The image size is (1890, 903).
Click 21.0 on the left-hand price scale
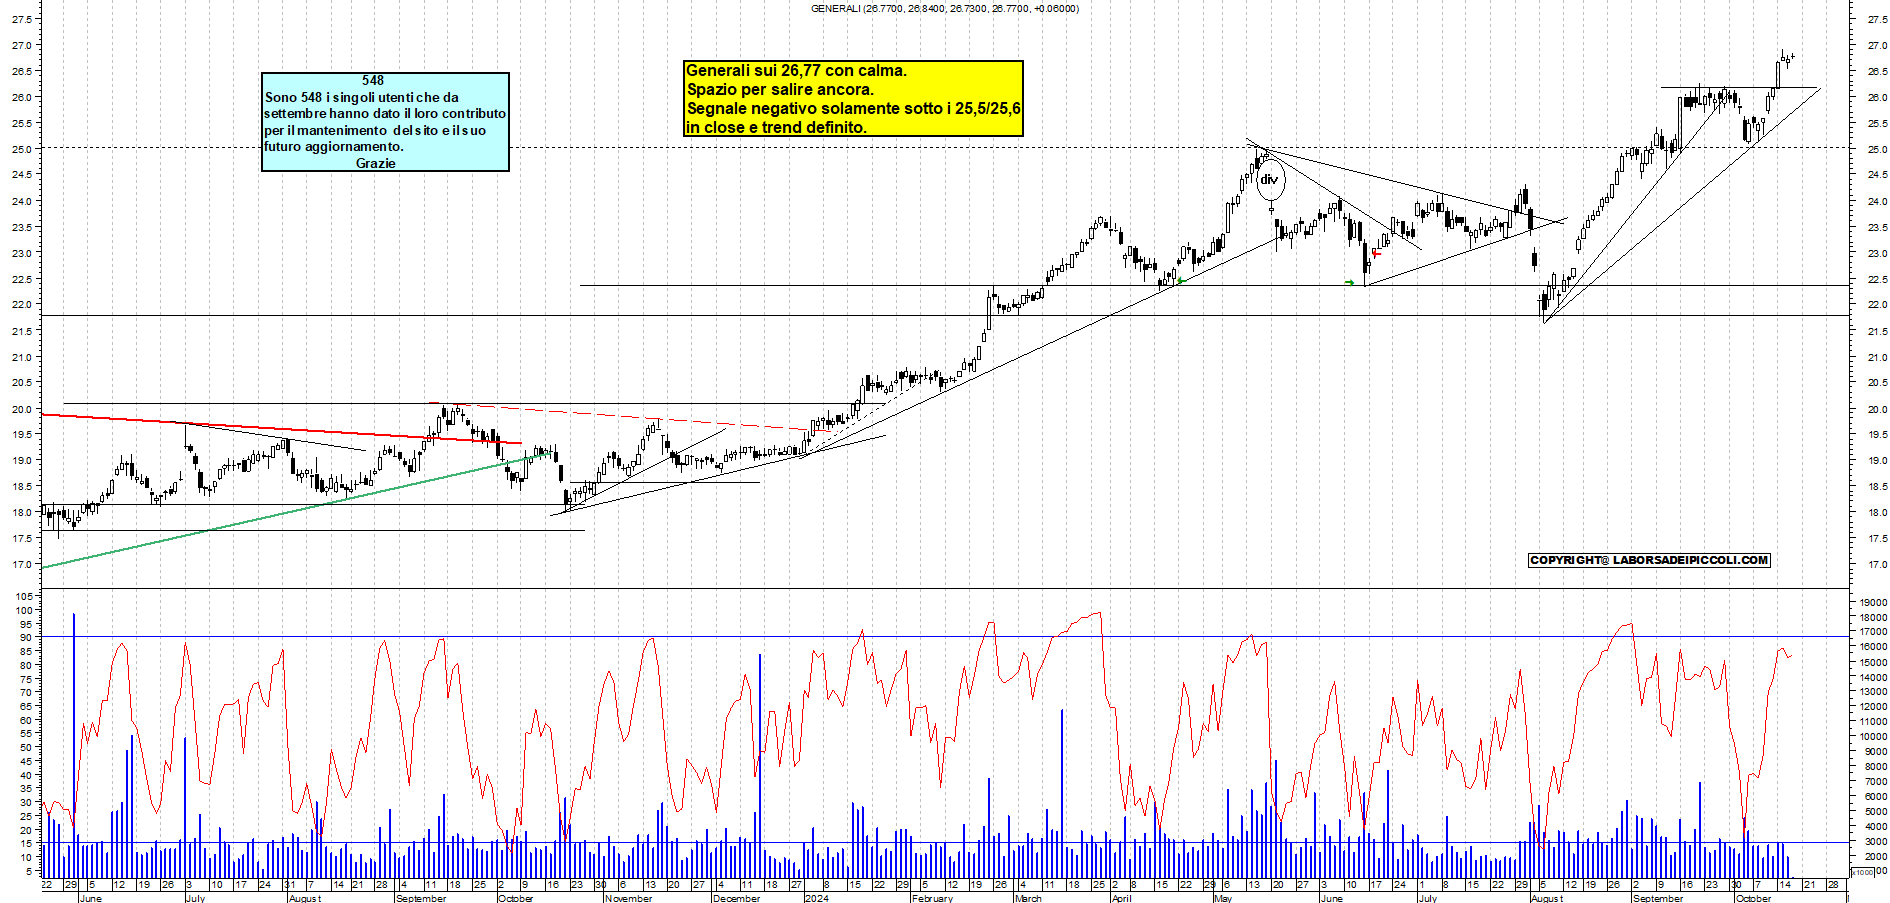coord(22,357)
